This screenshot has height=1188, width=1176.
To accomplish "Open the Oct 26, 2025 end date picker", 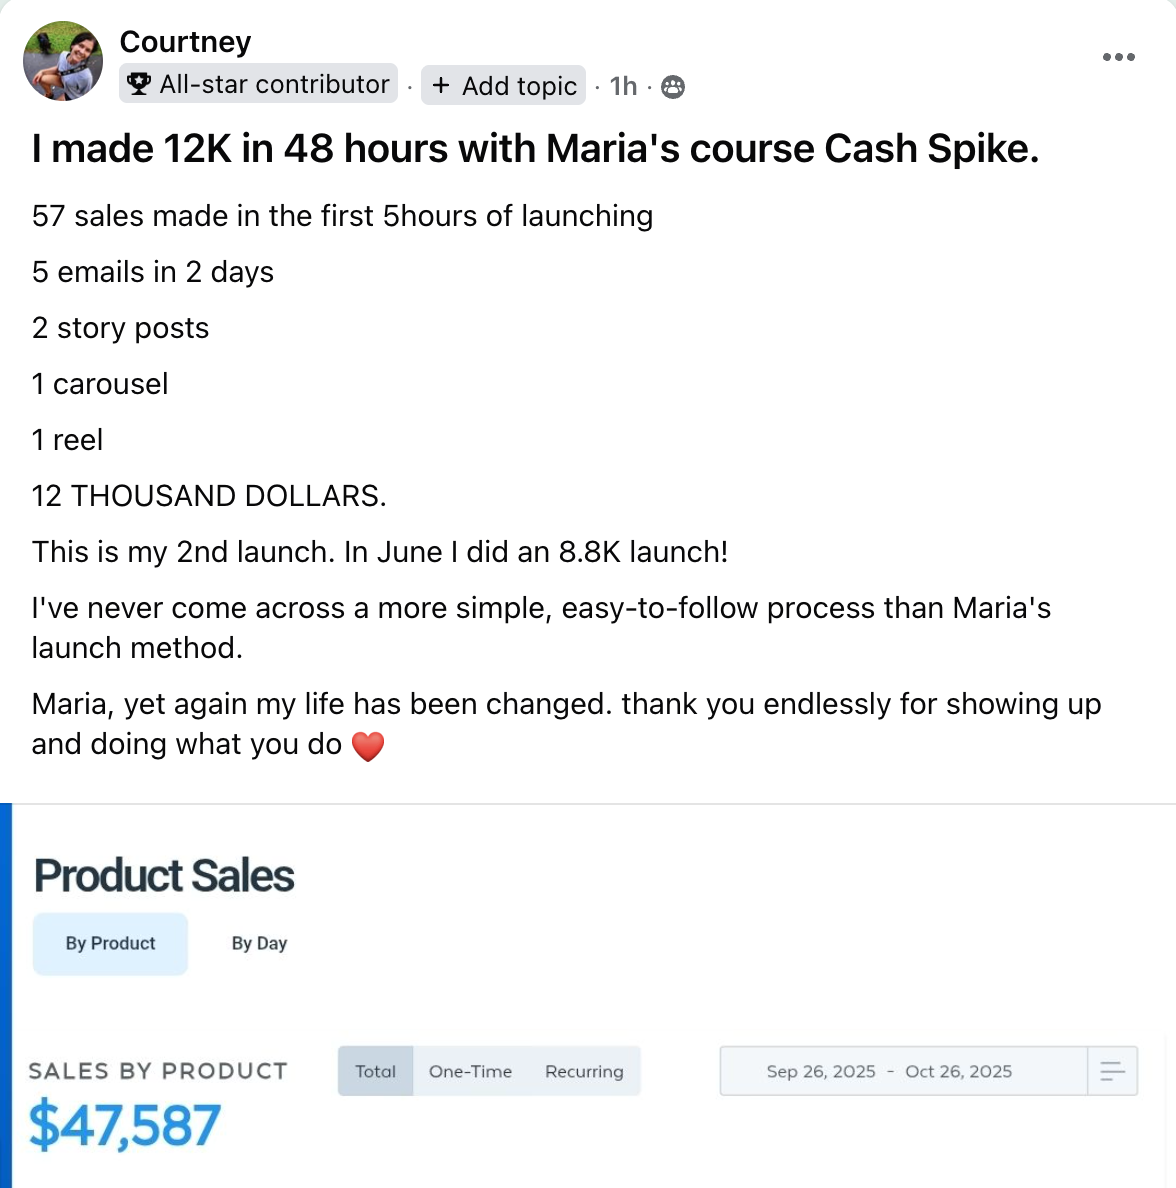I will 958,1071.
